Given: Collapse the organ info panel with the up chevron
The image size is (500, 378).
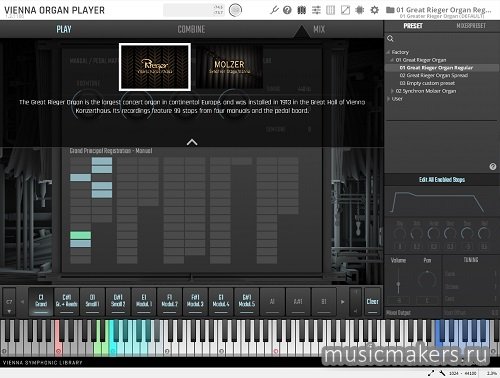Looking at the screenshot, I should [192, 142].
